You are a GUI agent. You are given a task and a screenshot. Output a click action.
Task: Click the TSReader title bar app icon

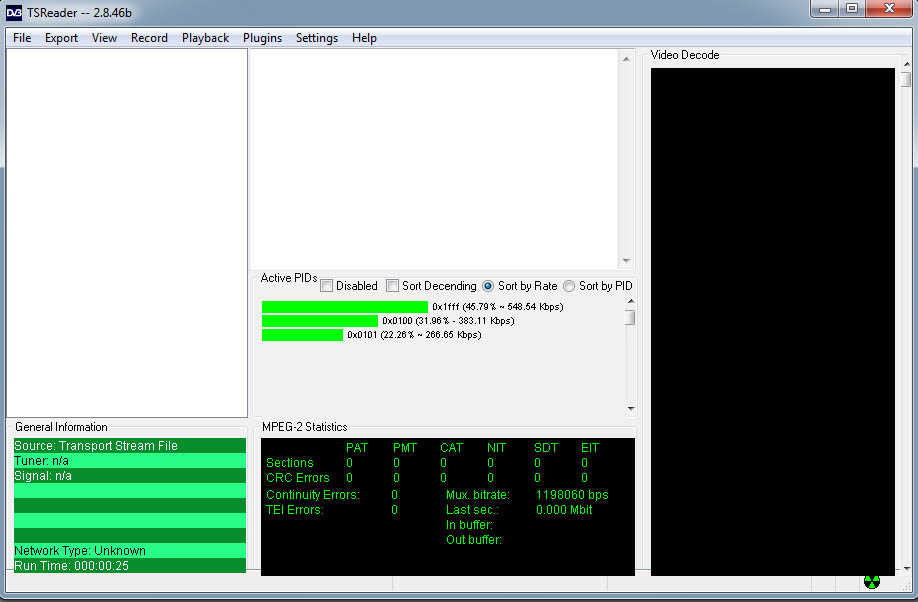point(15,11)
